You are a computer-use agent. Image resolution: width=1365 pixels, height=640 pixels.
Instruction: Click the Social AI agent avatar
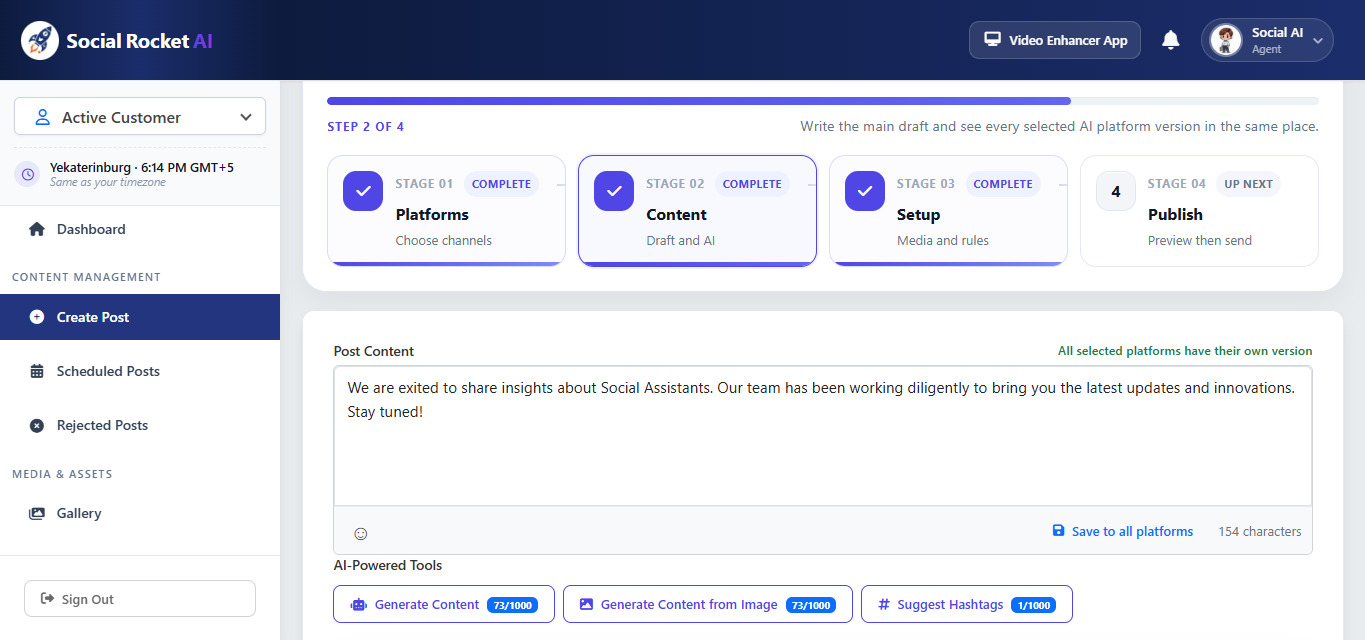point(1225,40)
